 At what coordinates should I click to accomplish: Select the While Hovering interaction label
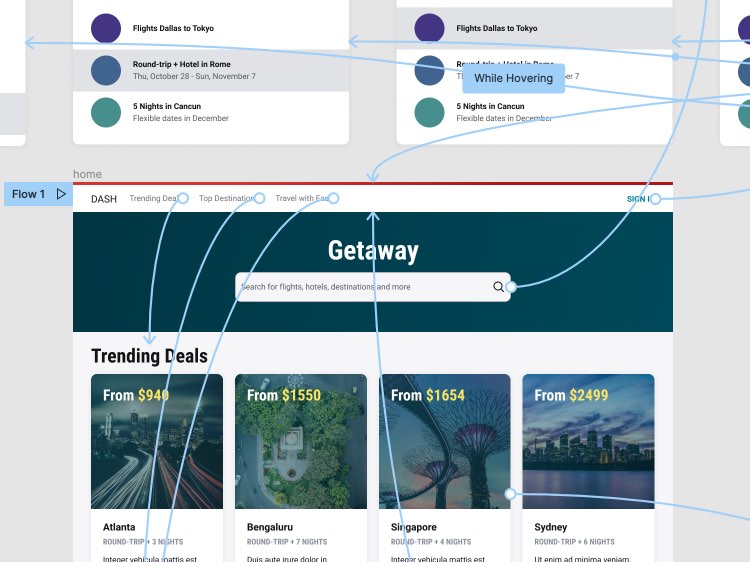coord(513,78)
